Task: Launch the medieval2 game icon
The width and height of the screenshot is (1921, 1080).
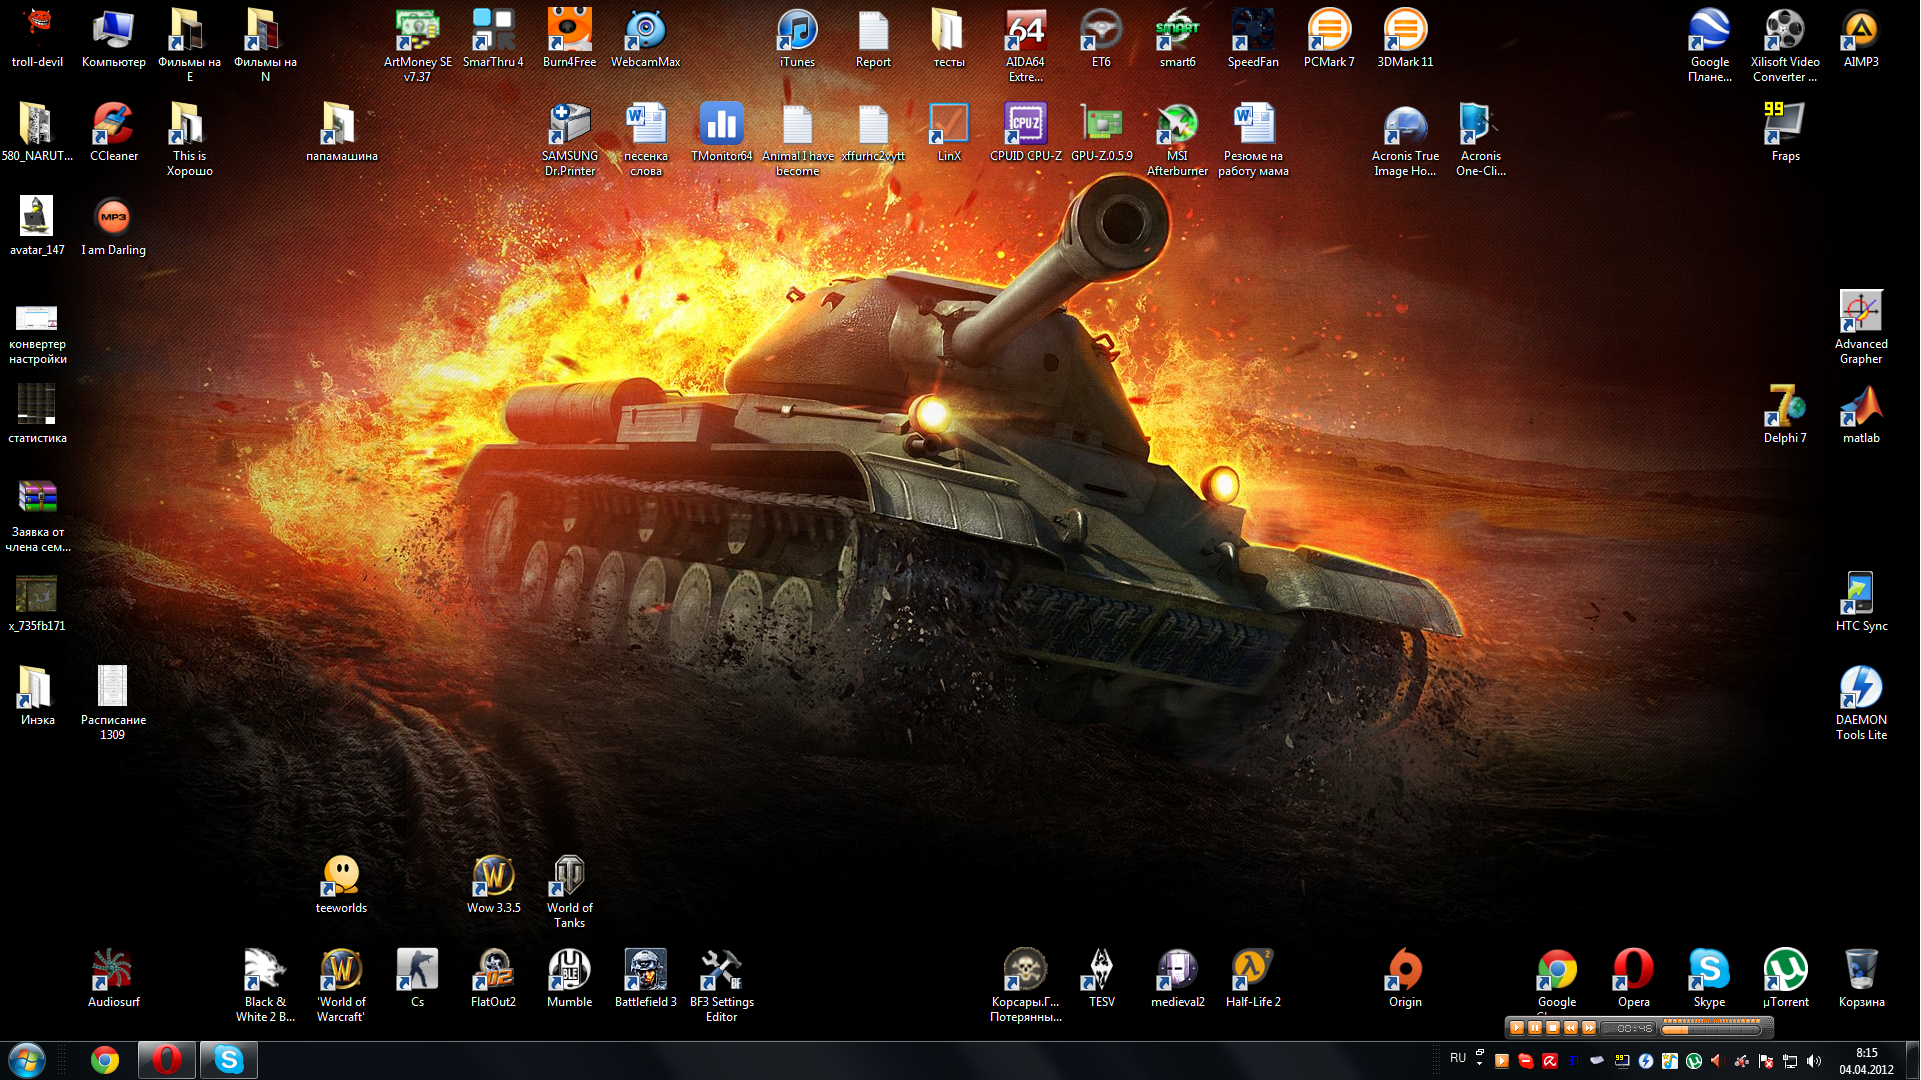Action: [1177, 979]
